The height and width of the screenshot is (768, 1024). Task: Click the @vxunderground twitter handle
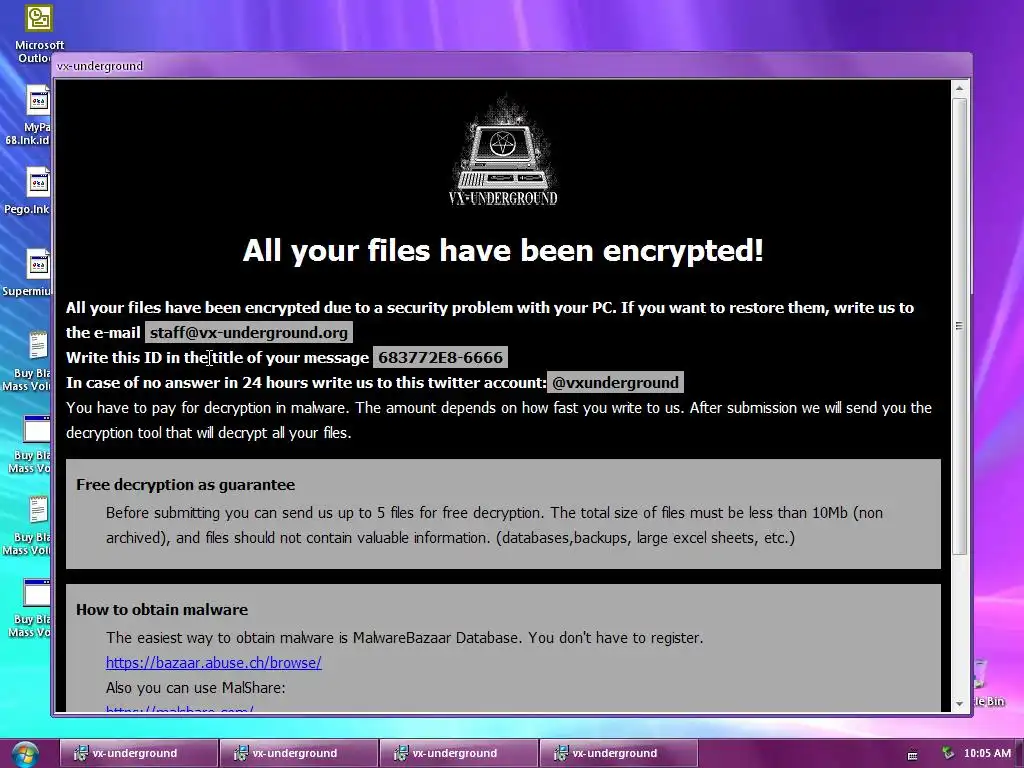tap(615, 383)
